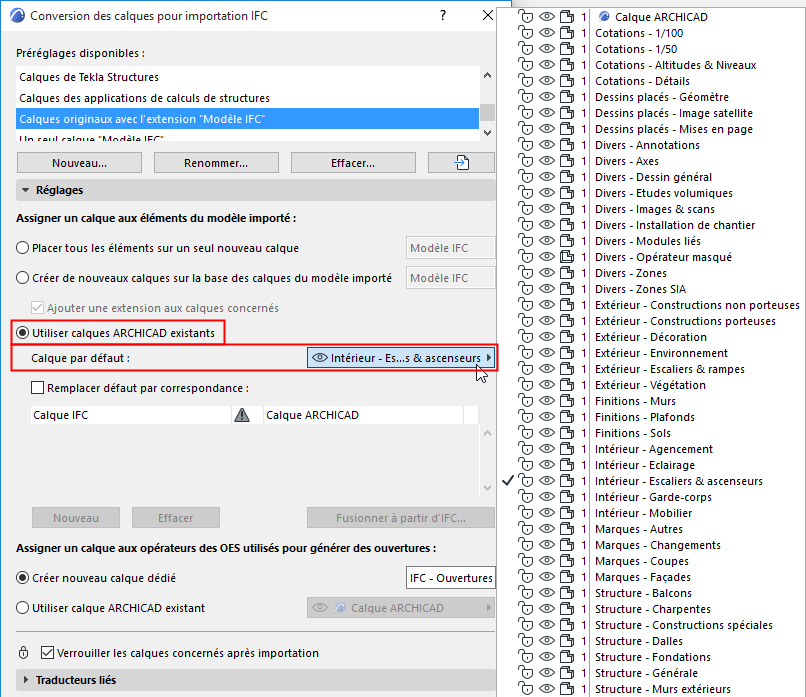Open the Calque par défaut layer dropdown
The width and height of the screenshot is (806, 697).
pyautogui.click(x=401, y=358)
